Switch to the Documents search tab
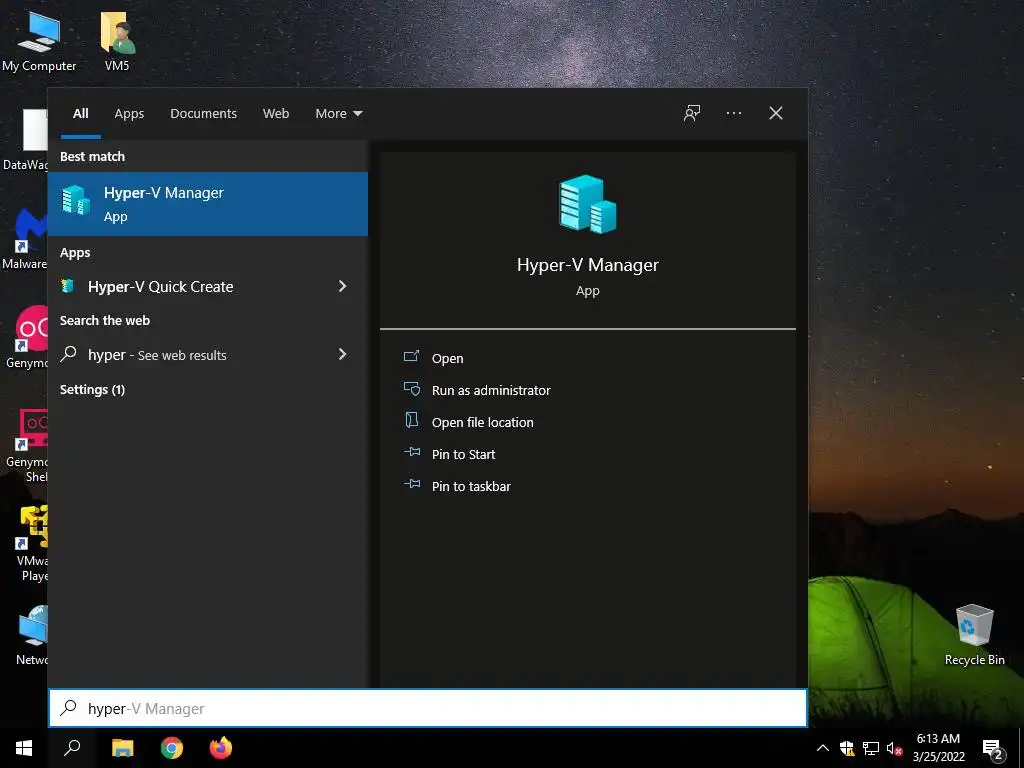The image size is (1024, 768). (203, 113)
